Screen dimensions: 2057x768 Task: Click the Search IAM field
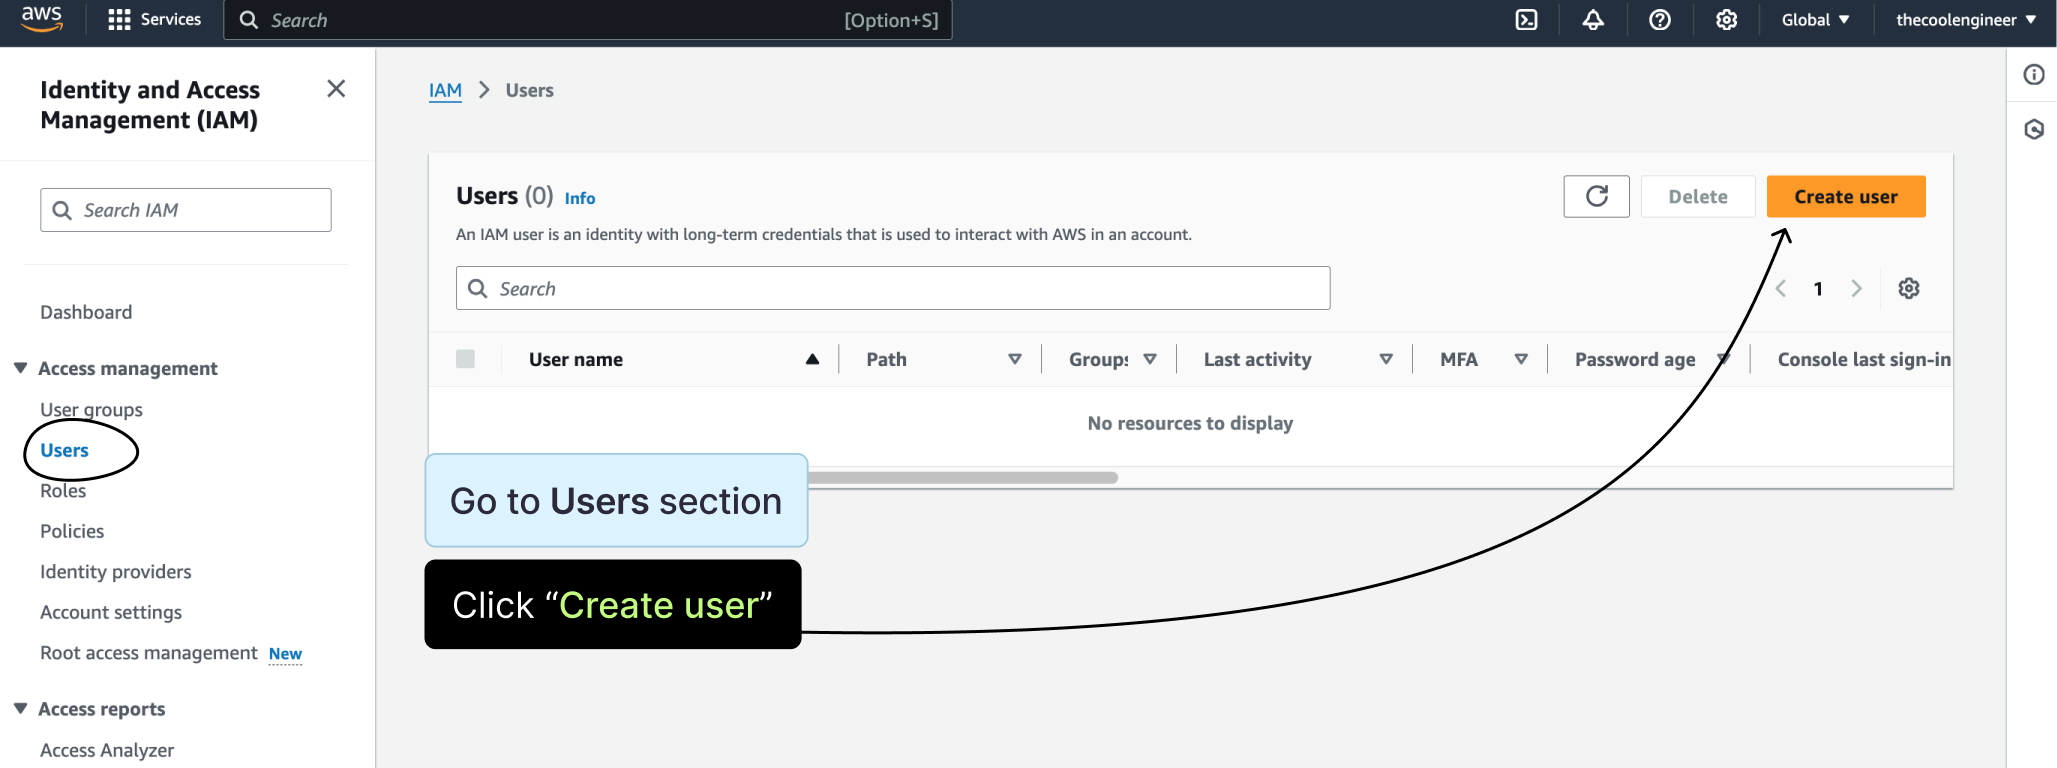coord(186,210)
